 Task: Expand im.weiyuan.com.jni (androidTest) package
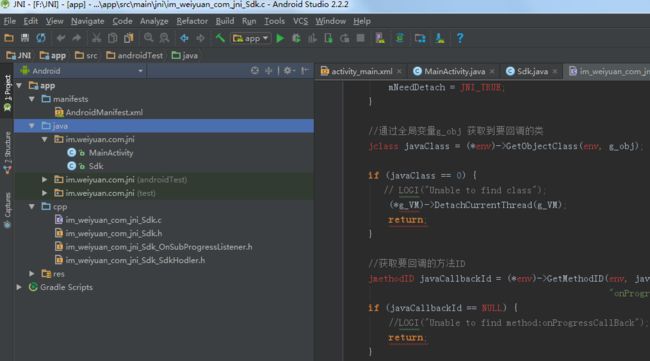click(44, 179)
